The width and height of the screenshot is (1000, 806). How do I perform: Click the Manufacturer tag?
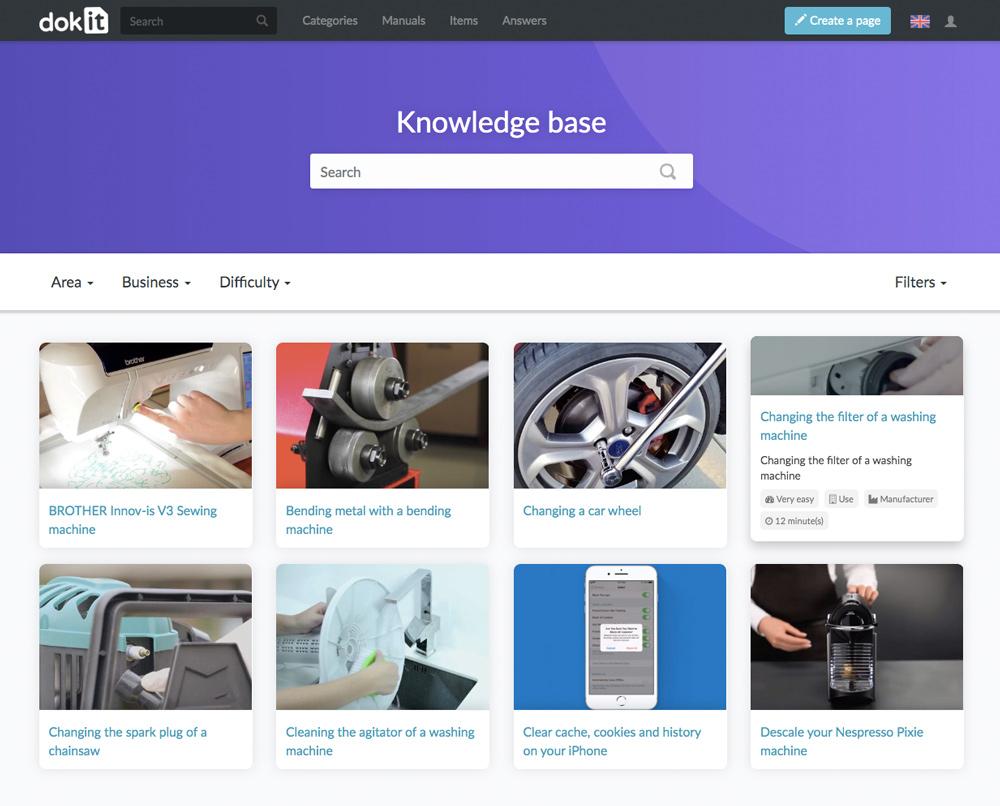coord(901,499)
